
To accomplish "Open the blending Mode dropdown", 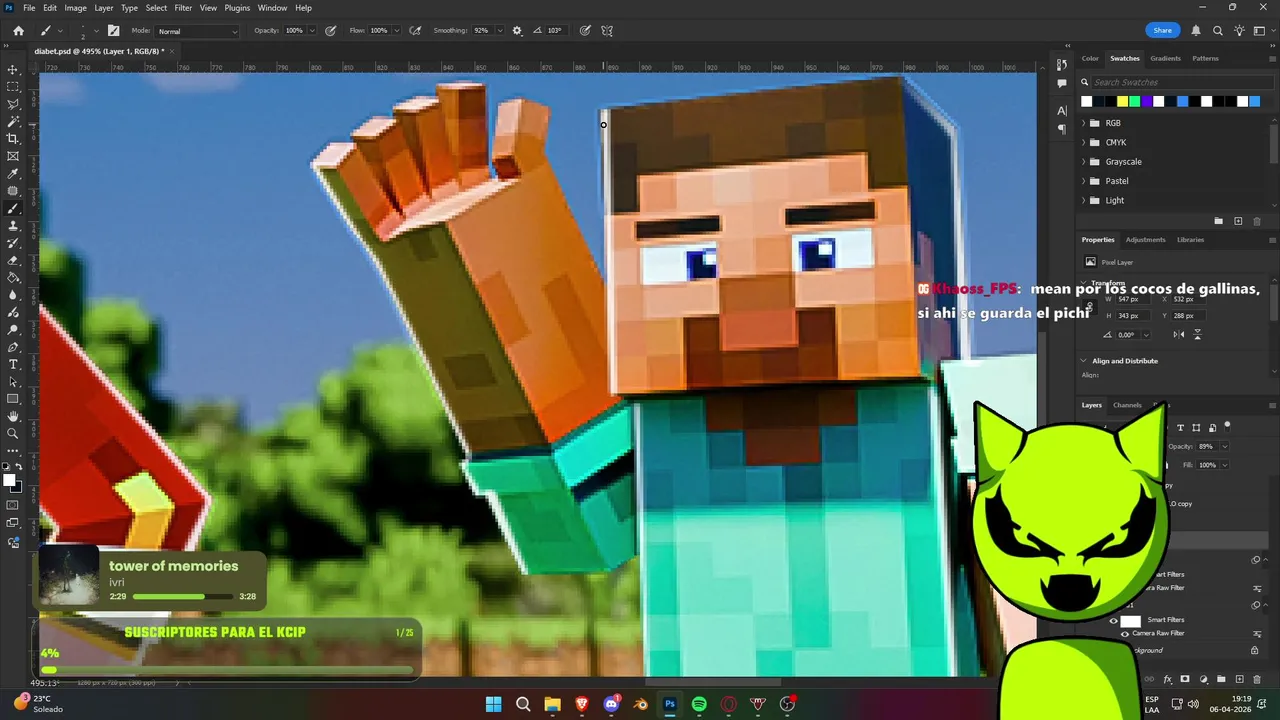I will click(x=197, y=31).
